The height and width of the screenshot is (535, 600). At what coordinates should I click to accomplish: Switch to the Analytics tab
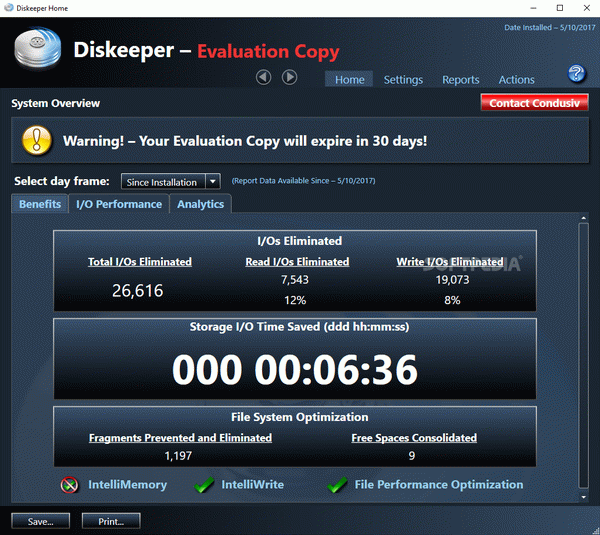(x=201, y=204)
